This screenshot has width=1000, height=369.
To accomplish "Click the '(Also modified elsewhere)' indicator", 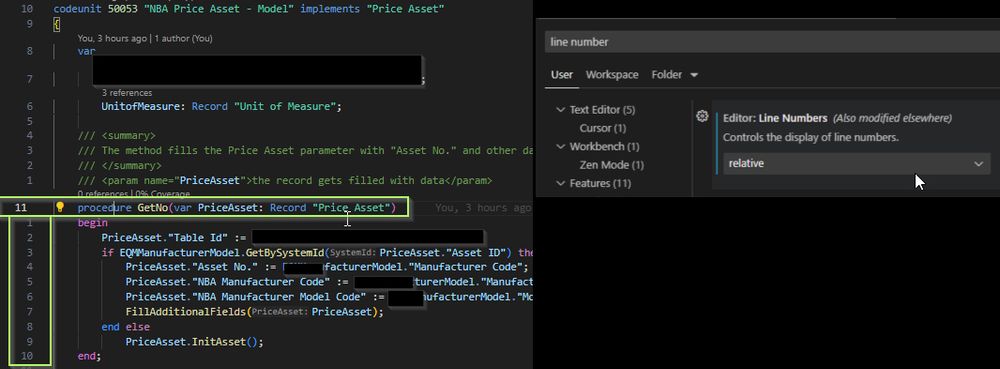I will (x=892, y=119).
